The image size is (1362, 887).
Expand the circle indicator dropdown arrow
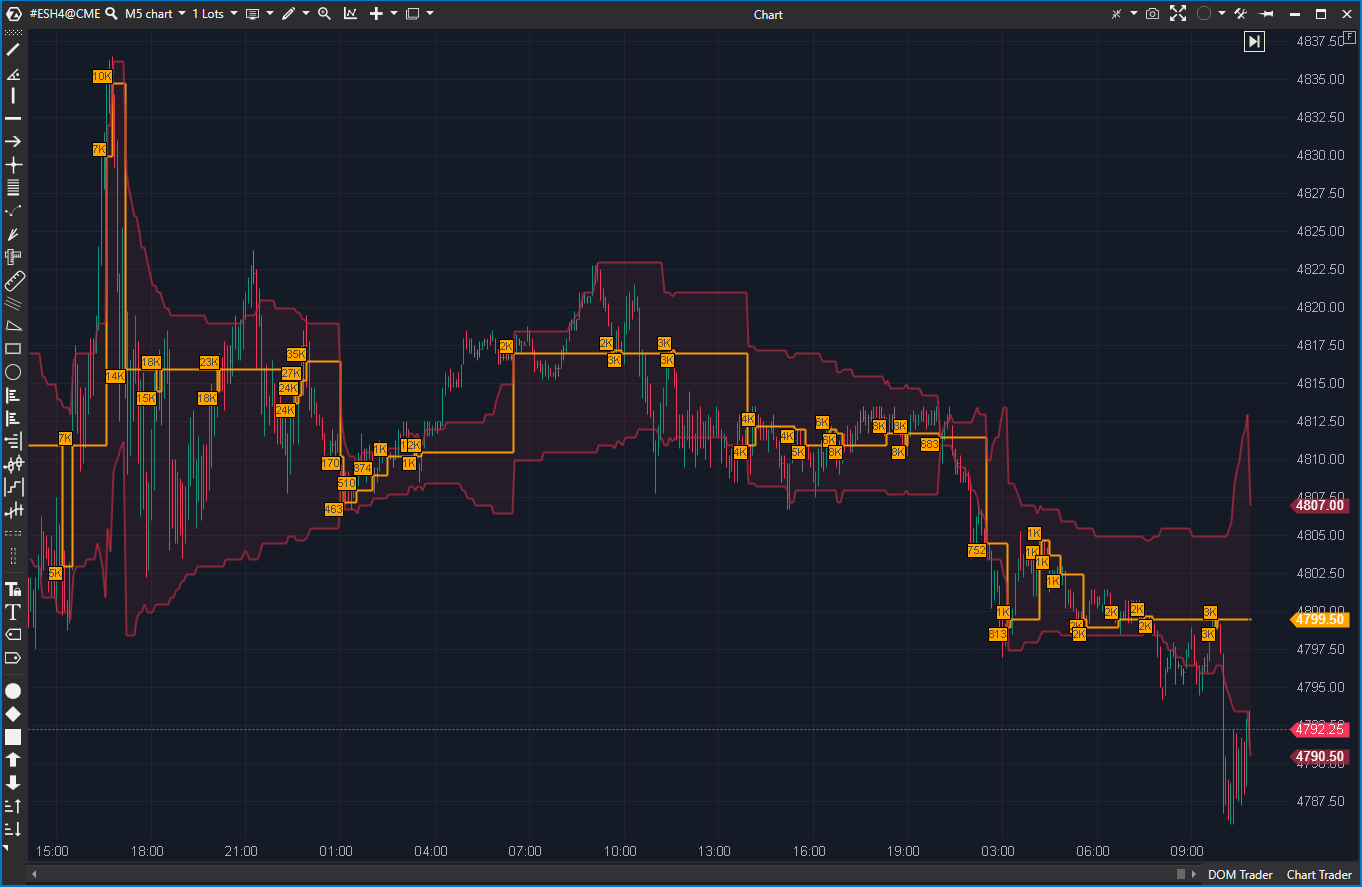pos(1222,14)
